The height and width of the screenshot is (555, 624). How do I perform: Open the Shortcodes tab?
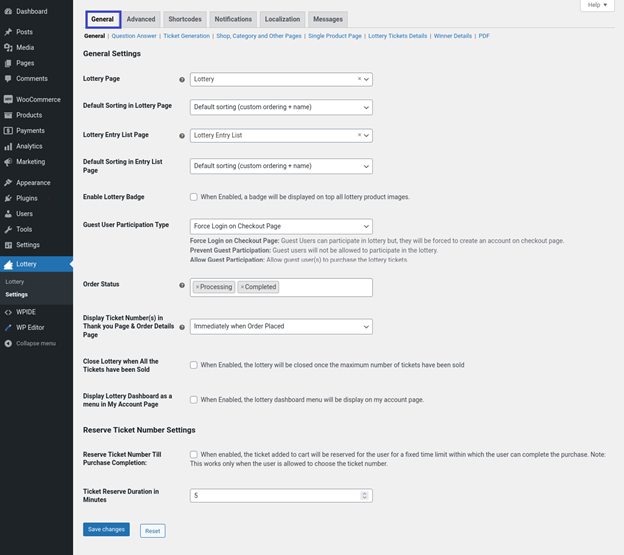(185, 19)
